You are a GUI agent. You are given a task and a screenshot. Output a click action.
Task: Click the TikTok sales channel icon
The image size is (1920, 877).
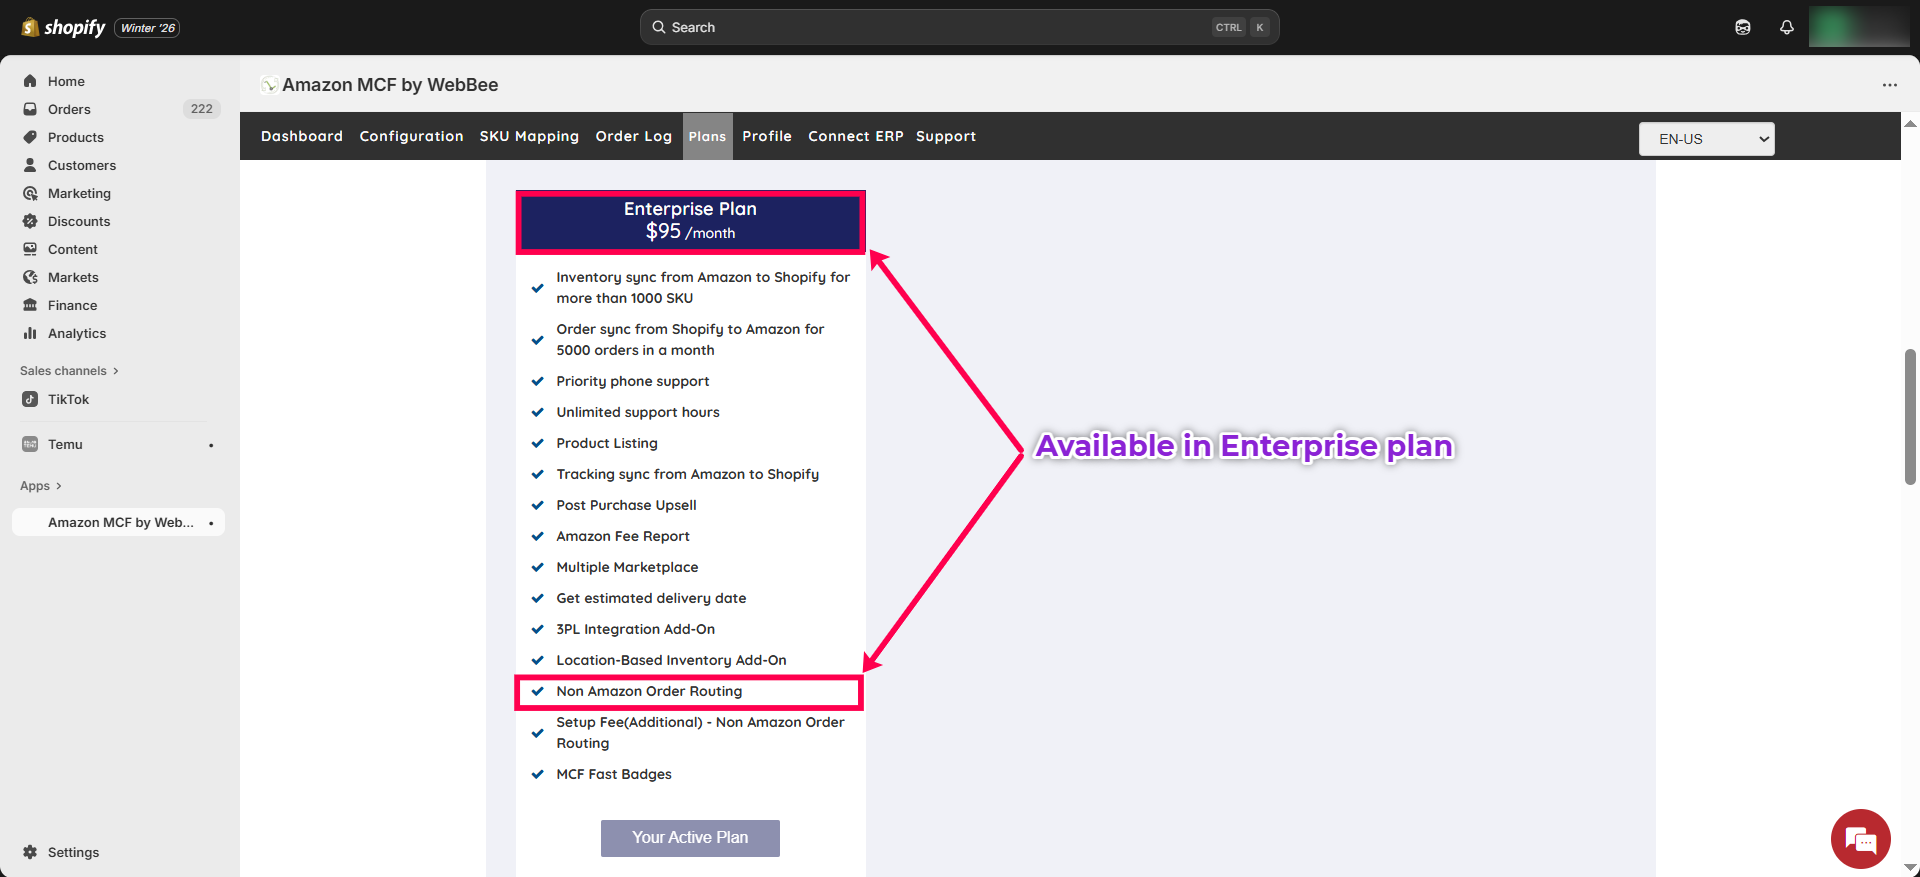pyautogui.click(x=30, y=399)
